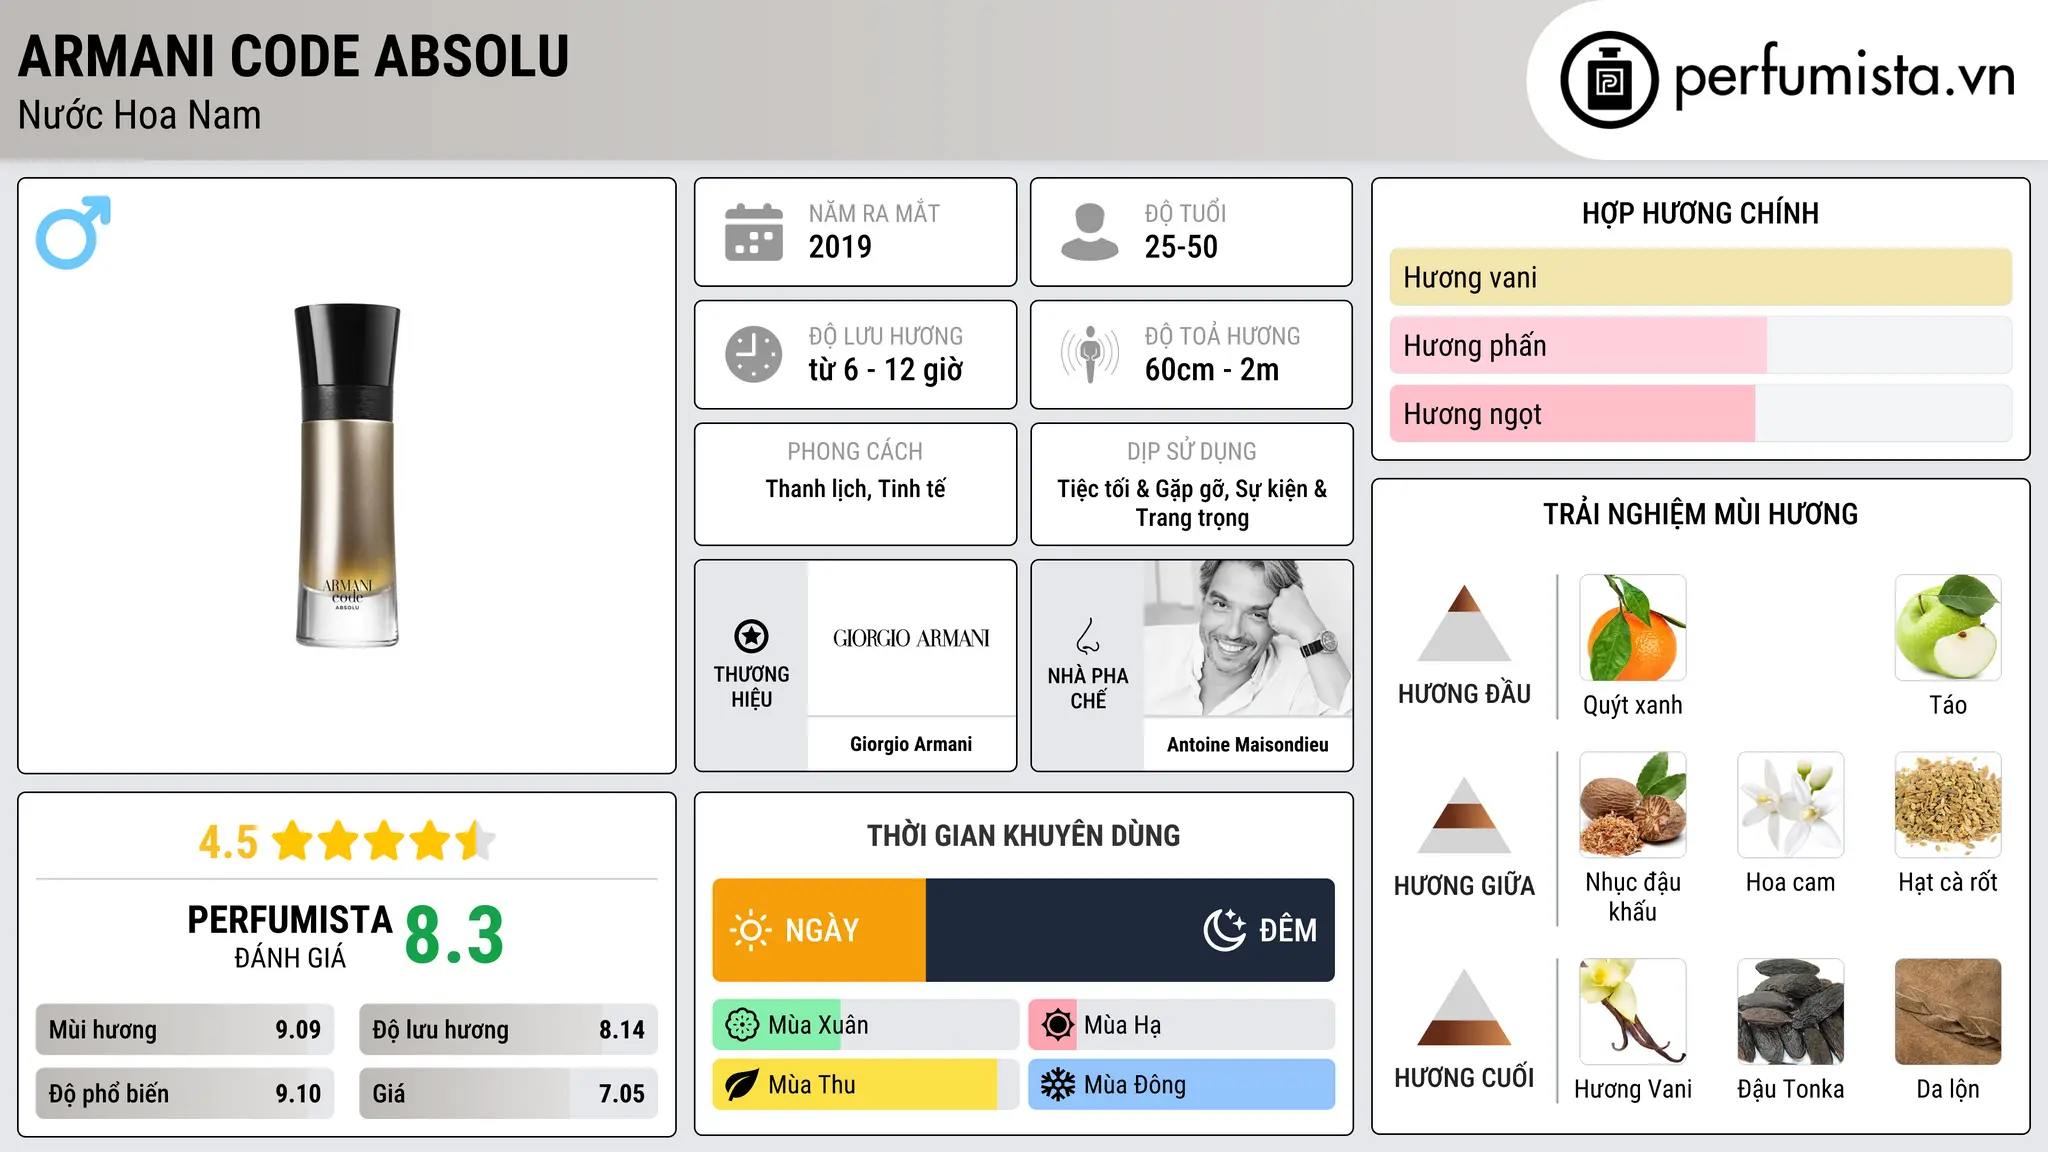Click the calendar icon beside NĂM RA MẮT
Screen dimensions: 2048x1152
point(754,232)
